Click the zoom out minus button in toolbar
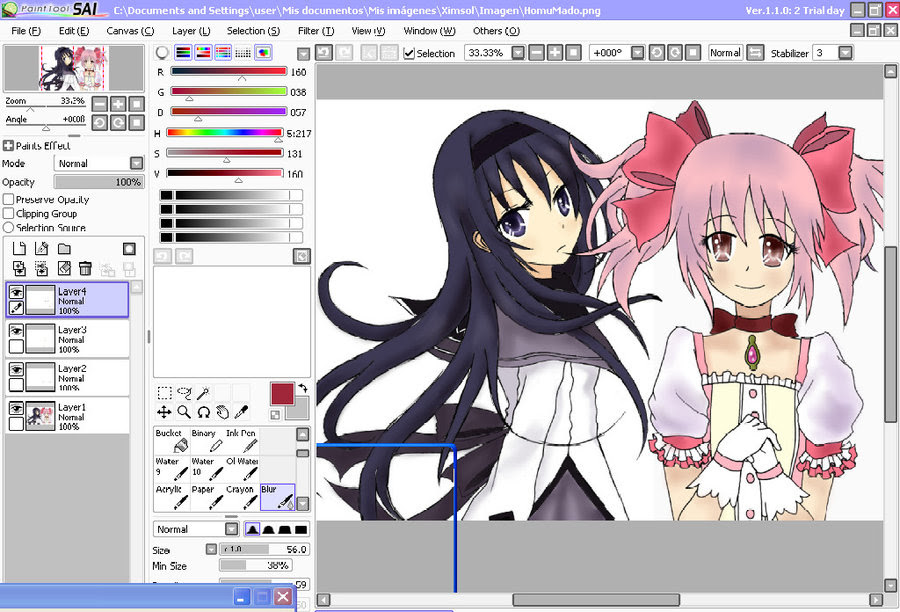900x612 pixels. (x=536, y=53)
